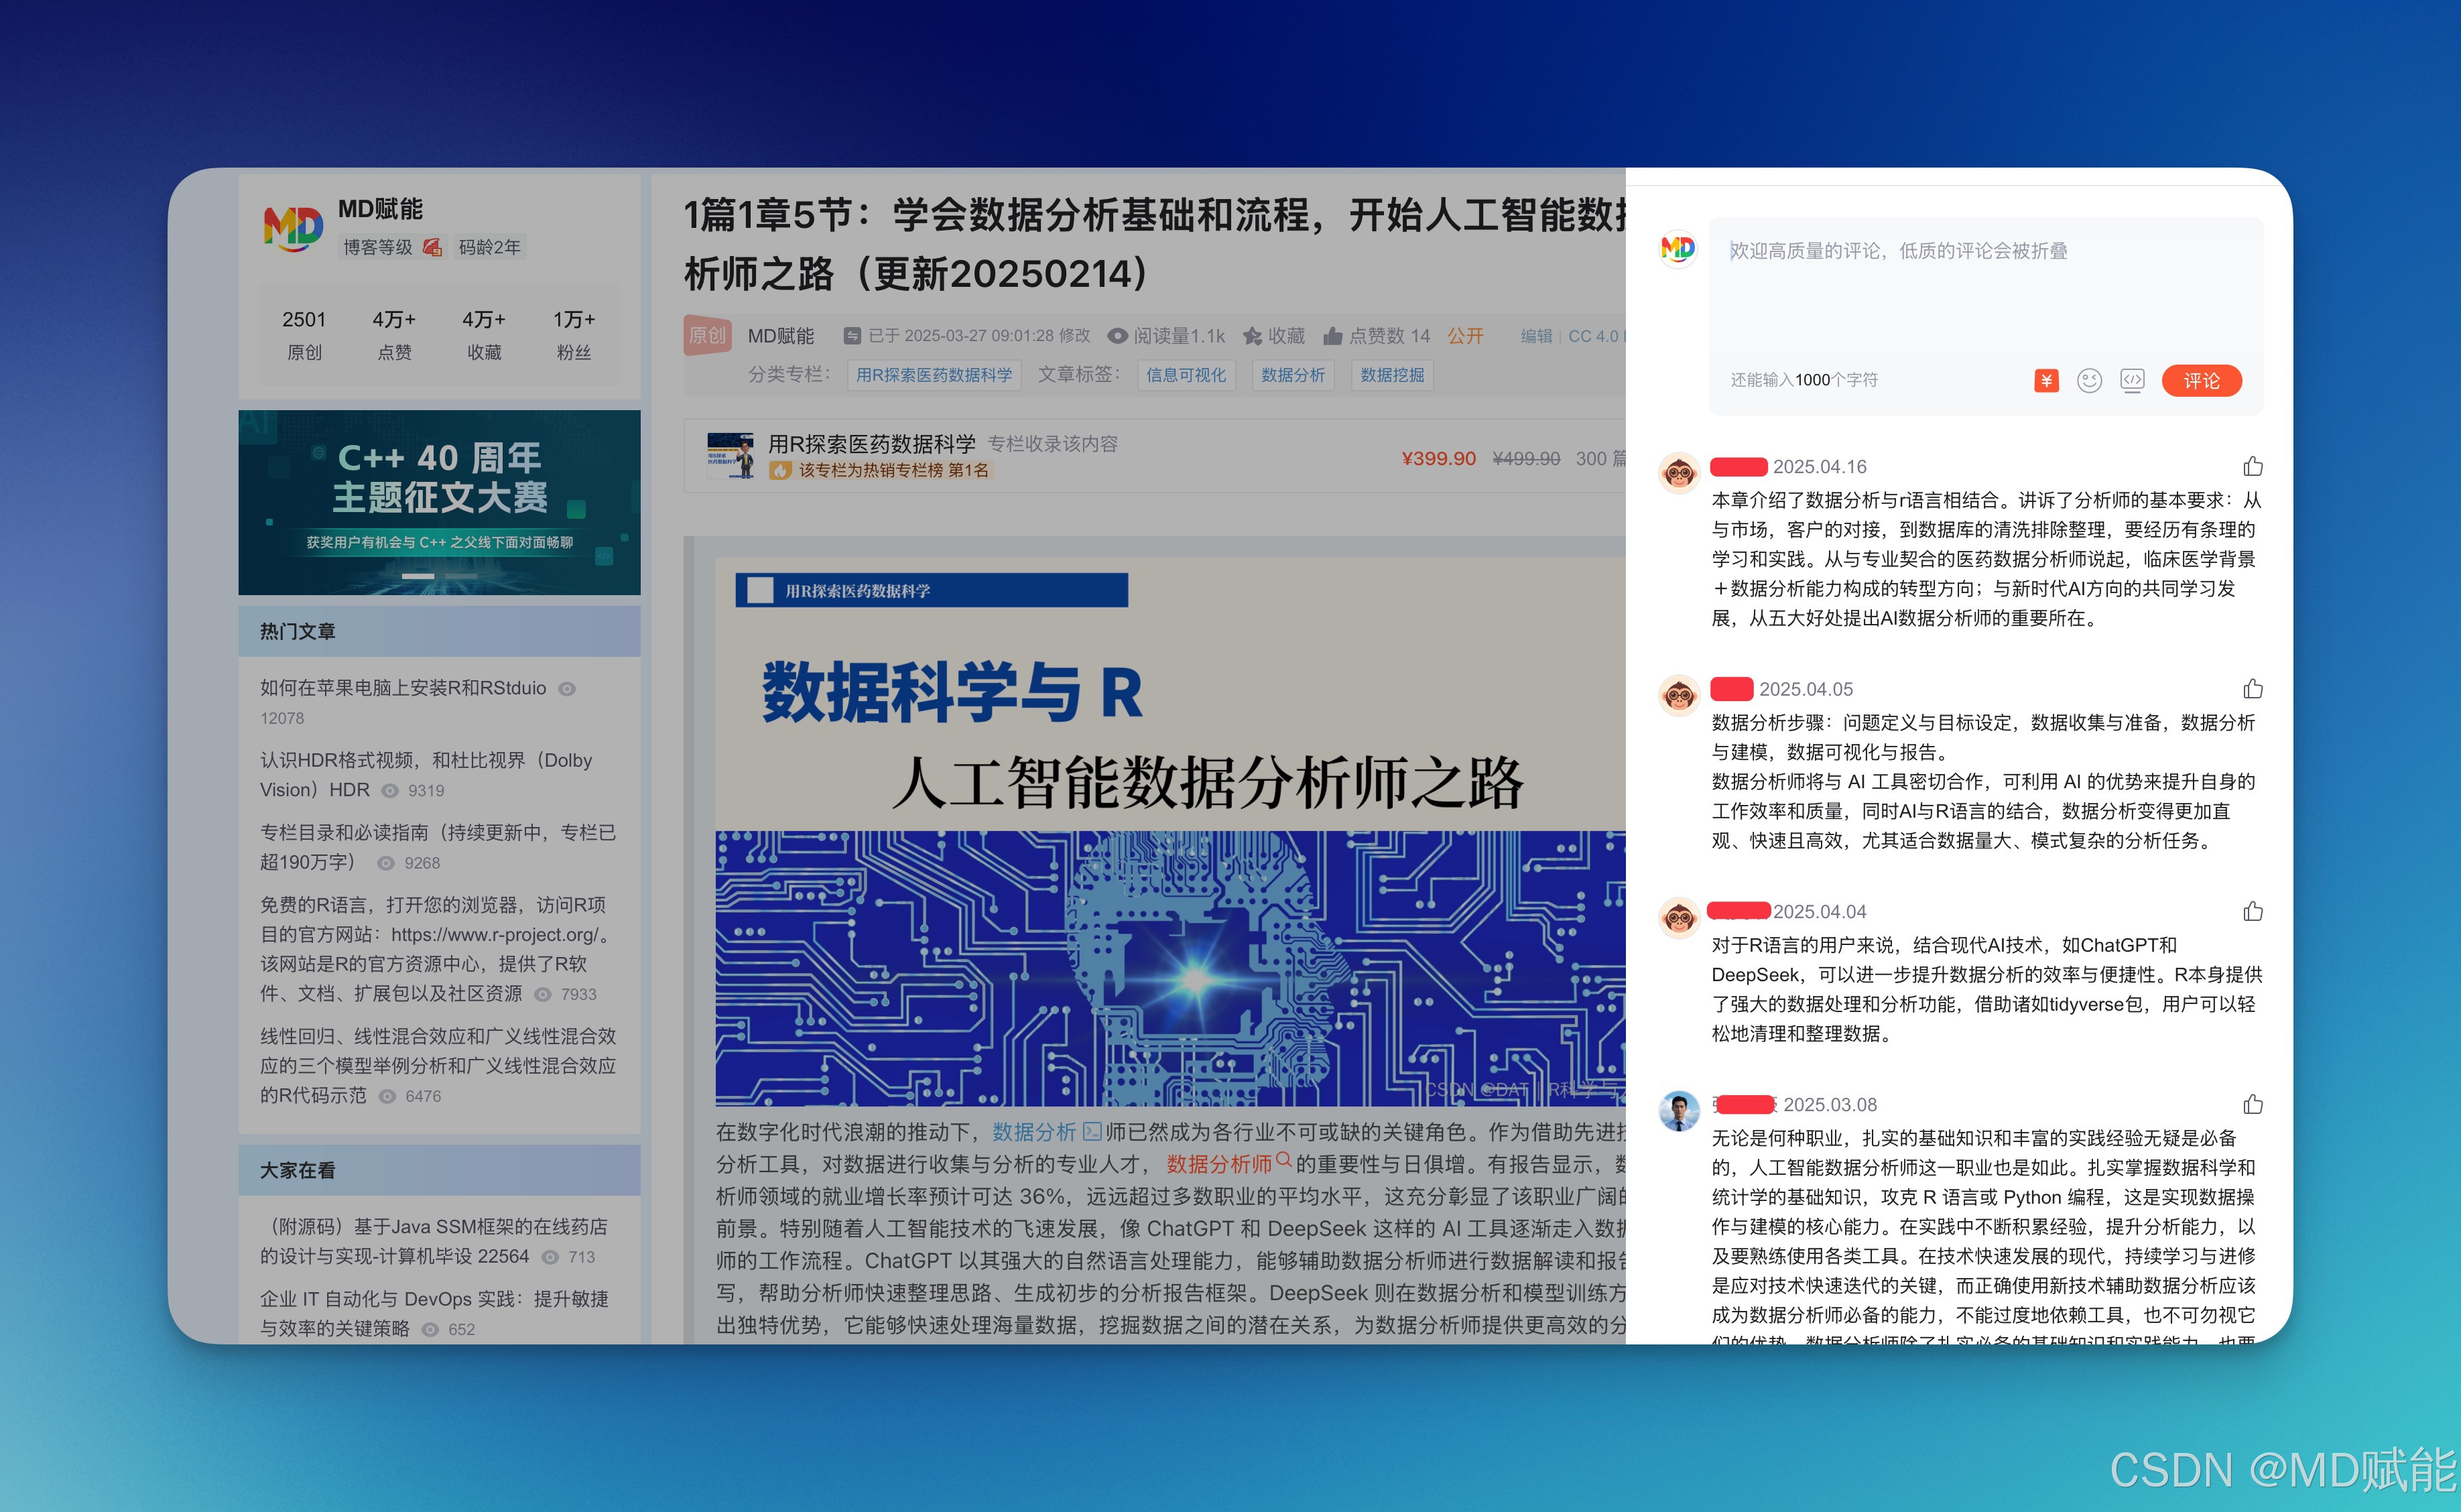Like the 2025.04.16 comment
Image resolution: width=2461 pixels, height=1512 pixels.
coord(2253,466)
